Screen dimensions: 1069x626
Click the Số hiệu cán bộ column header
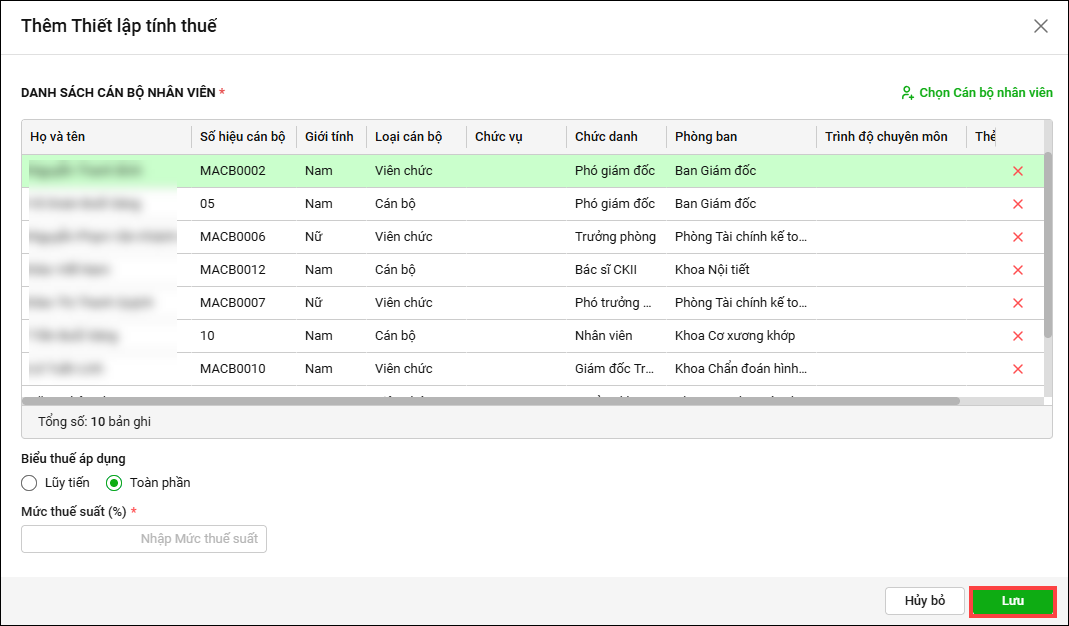coord(242,137)
